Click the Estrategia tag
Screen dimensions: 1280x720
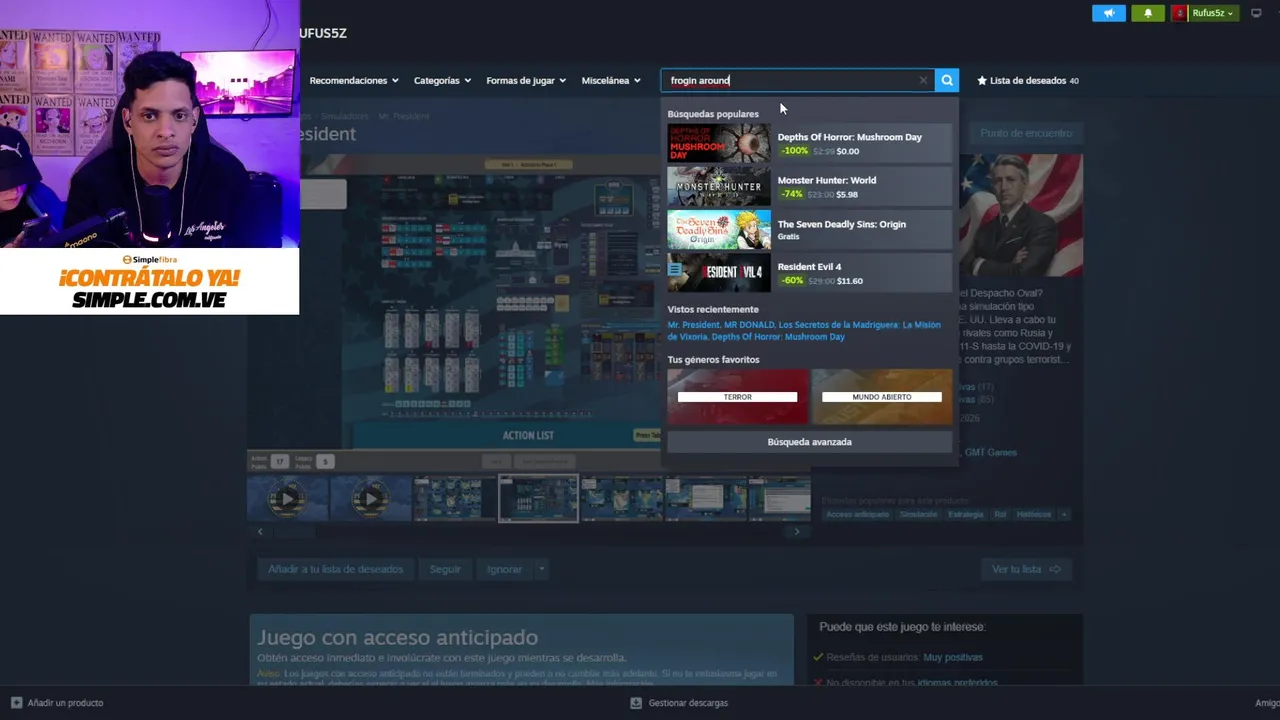965,514
